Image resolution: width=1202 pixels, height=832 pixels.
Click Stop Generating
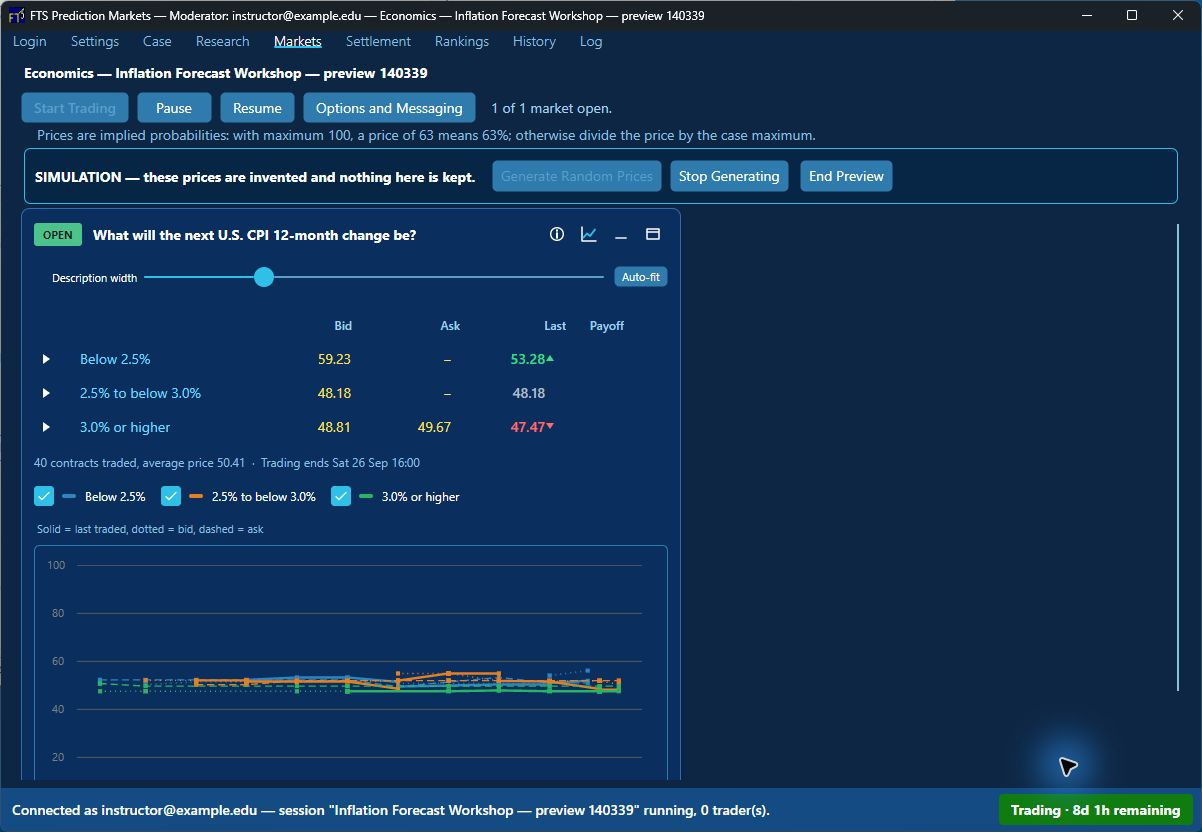point(729,176)
